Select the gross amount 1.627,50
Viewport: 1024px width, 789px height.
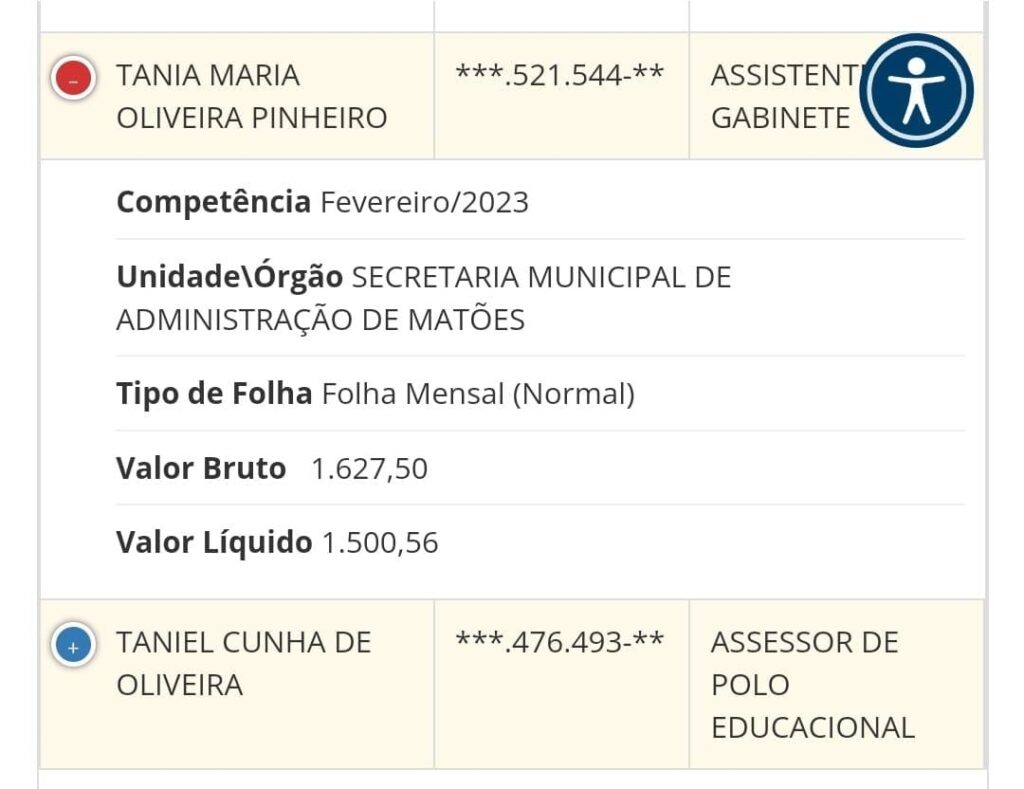[x=369, y=468]
